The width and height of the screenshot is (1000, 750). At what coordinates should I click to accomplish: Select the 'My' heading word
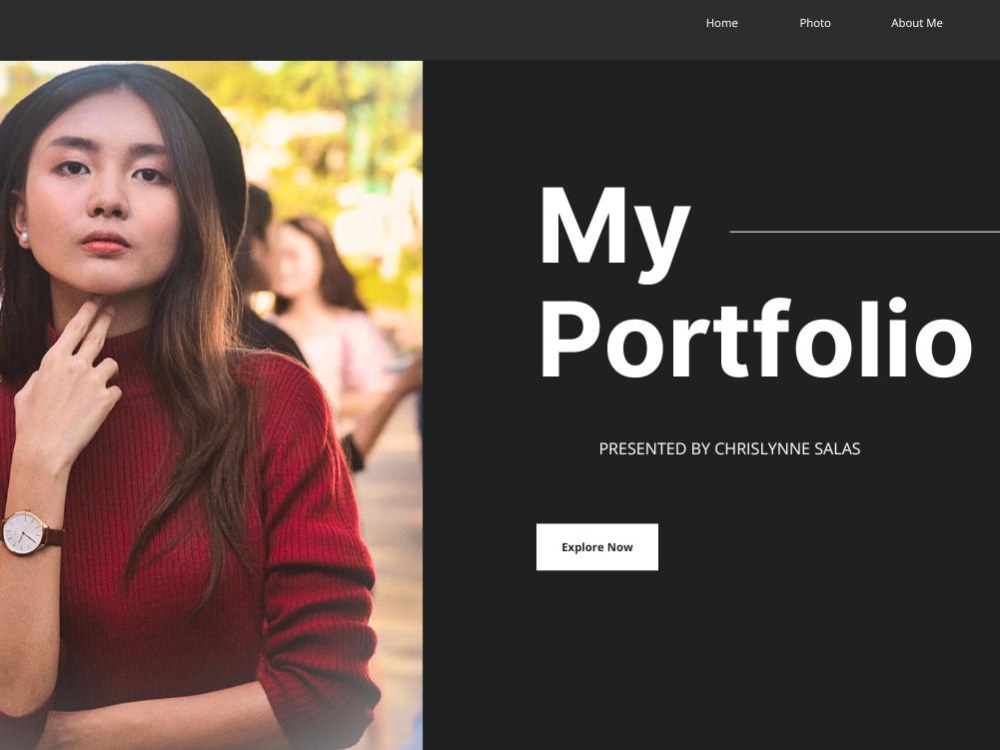pyautogui.click(x=615, y=235)
